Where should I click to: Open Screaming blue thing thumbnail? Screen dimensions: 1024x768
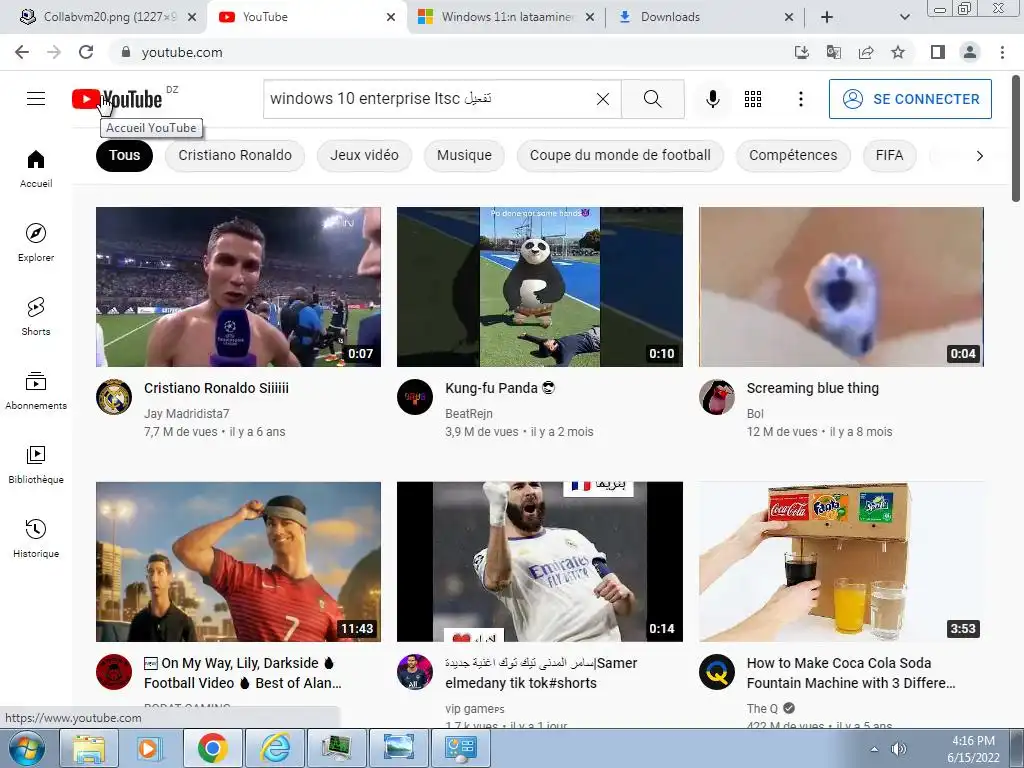pos(841,287)
